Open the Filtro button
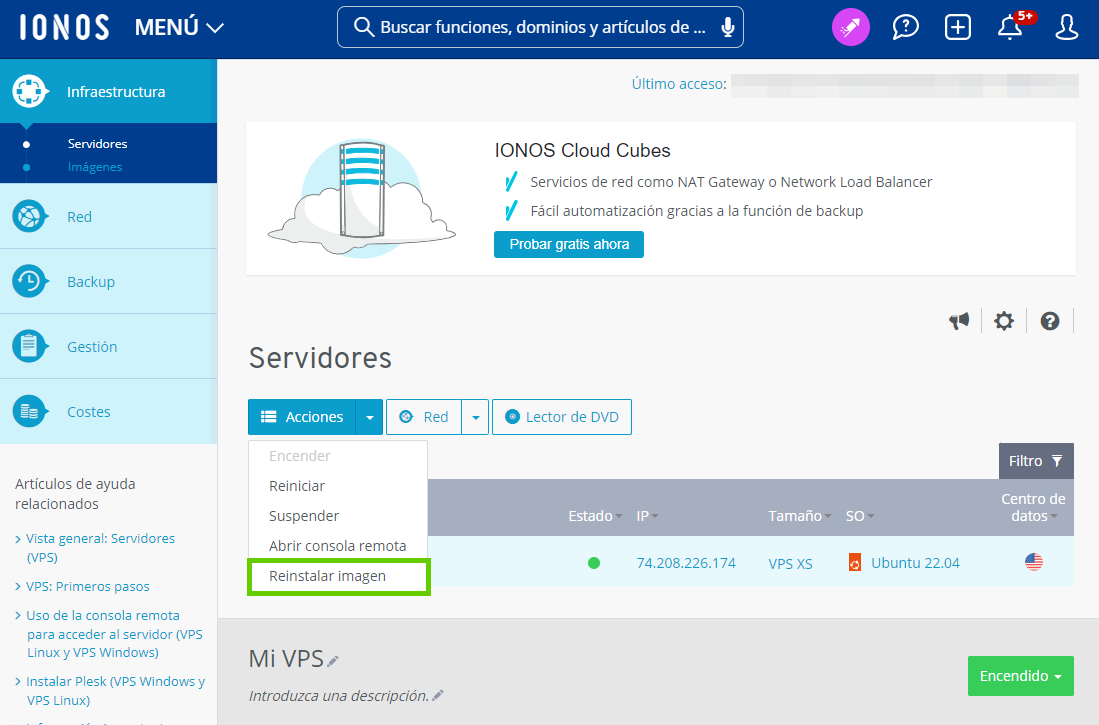 [1036, 461]
